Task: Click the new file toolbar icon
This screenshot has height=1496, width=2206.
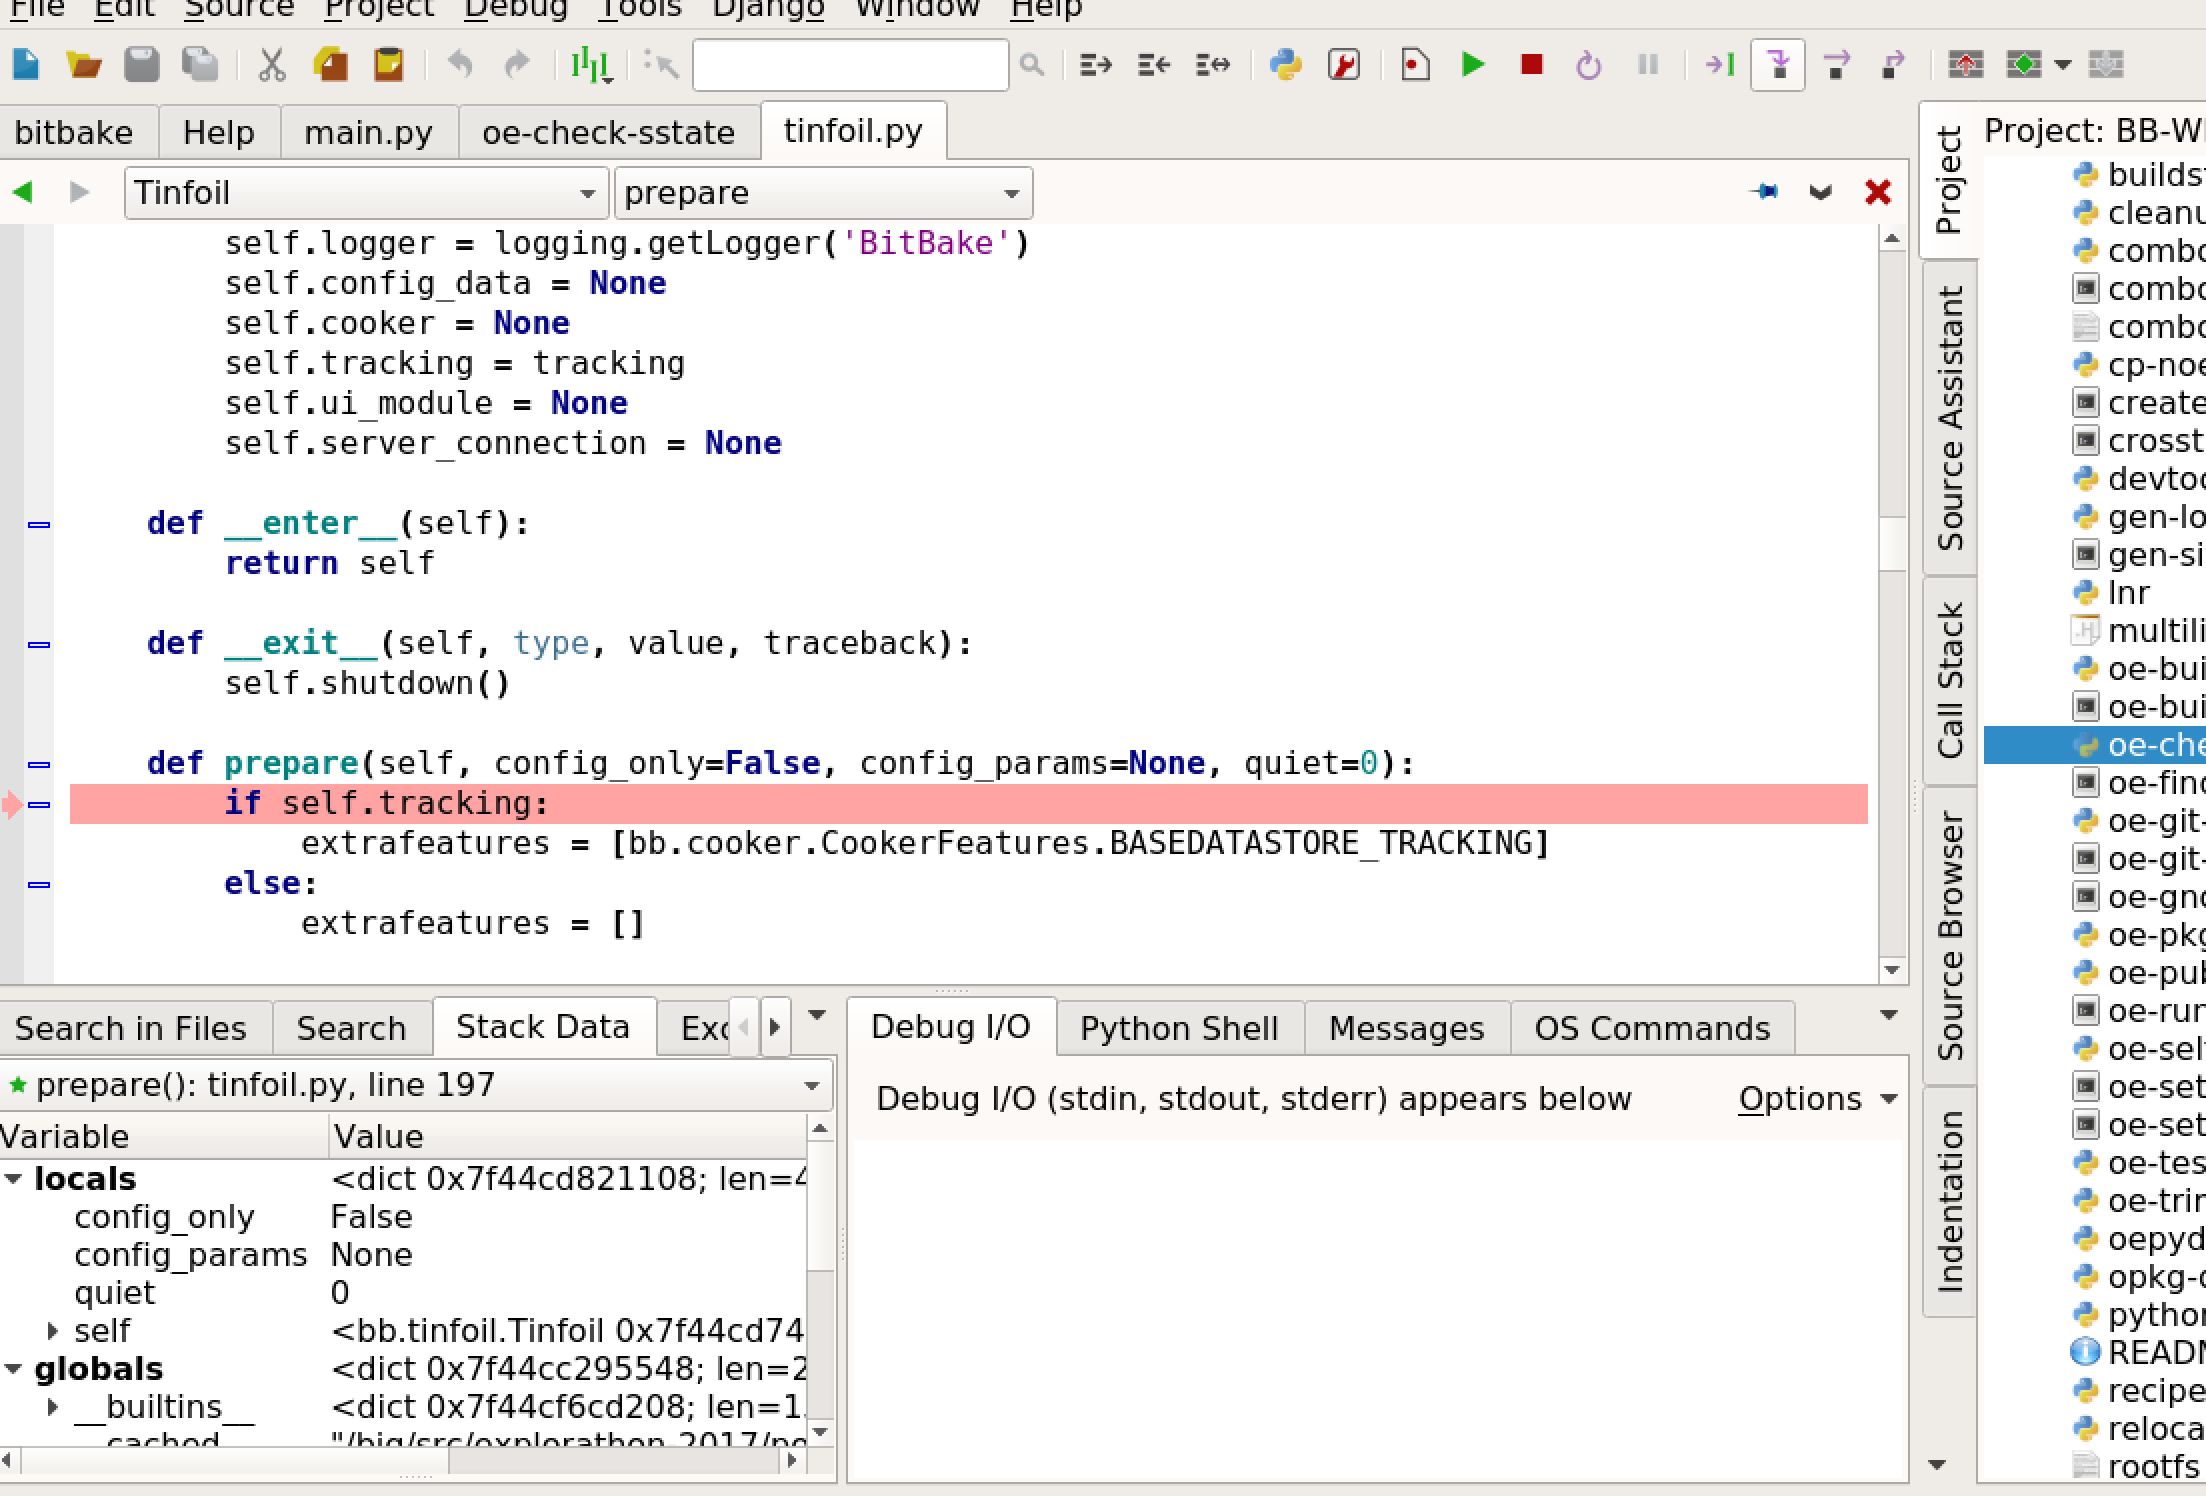Action: pyautogui.click(x=26, y=66)
